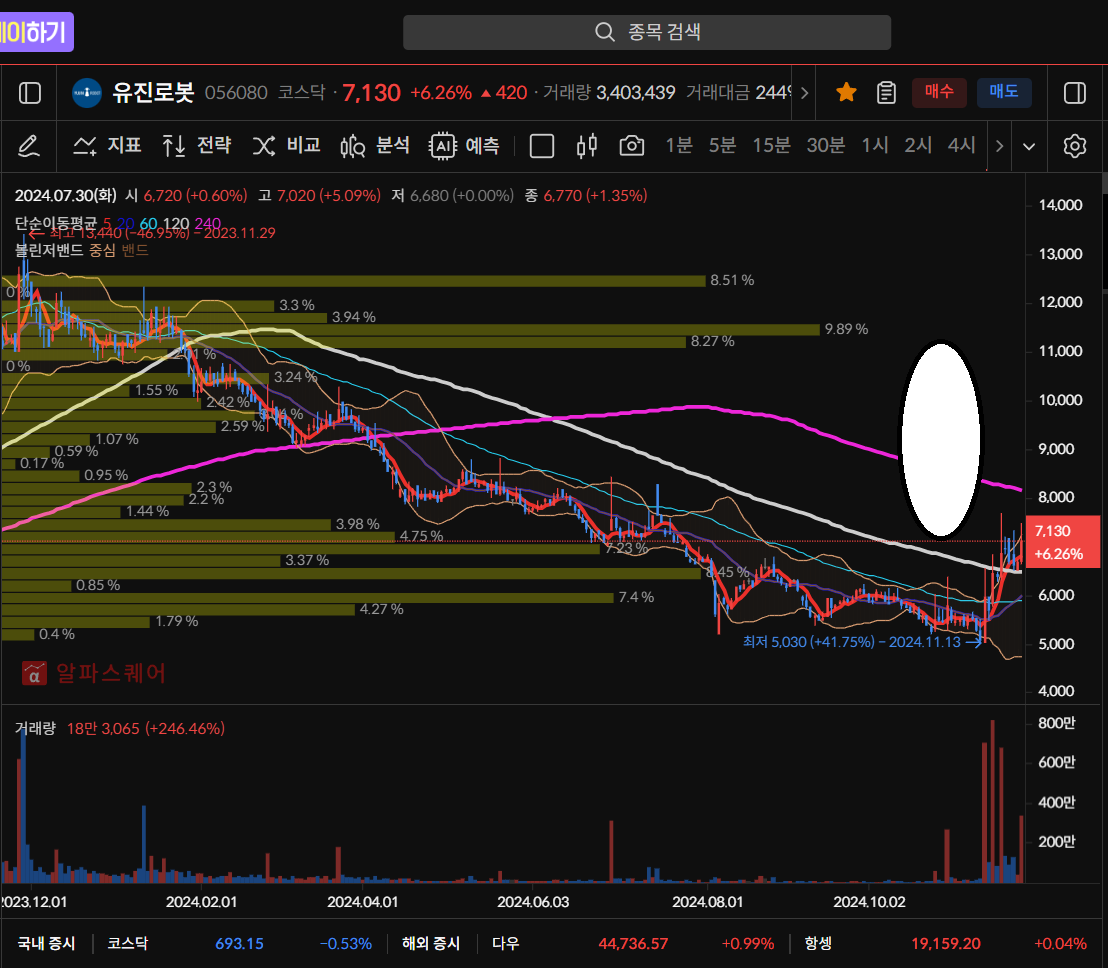Toggle the left sidebar panel icon
This screenshot has height=968, width=1108.
(x=30, y=93)
